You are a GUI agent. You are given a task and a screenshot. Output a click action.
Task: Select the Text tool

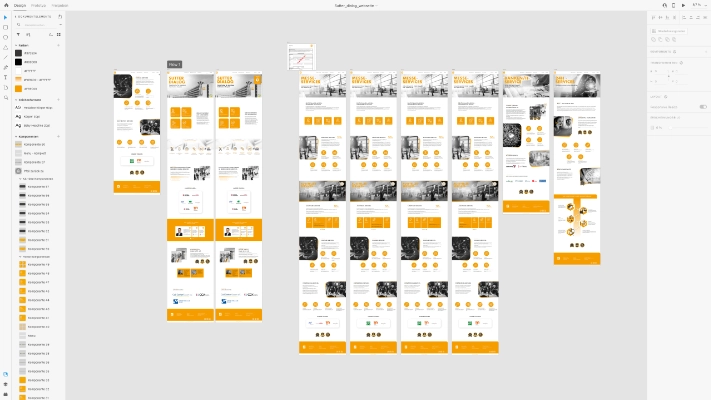[x=5, y=77]
